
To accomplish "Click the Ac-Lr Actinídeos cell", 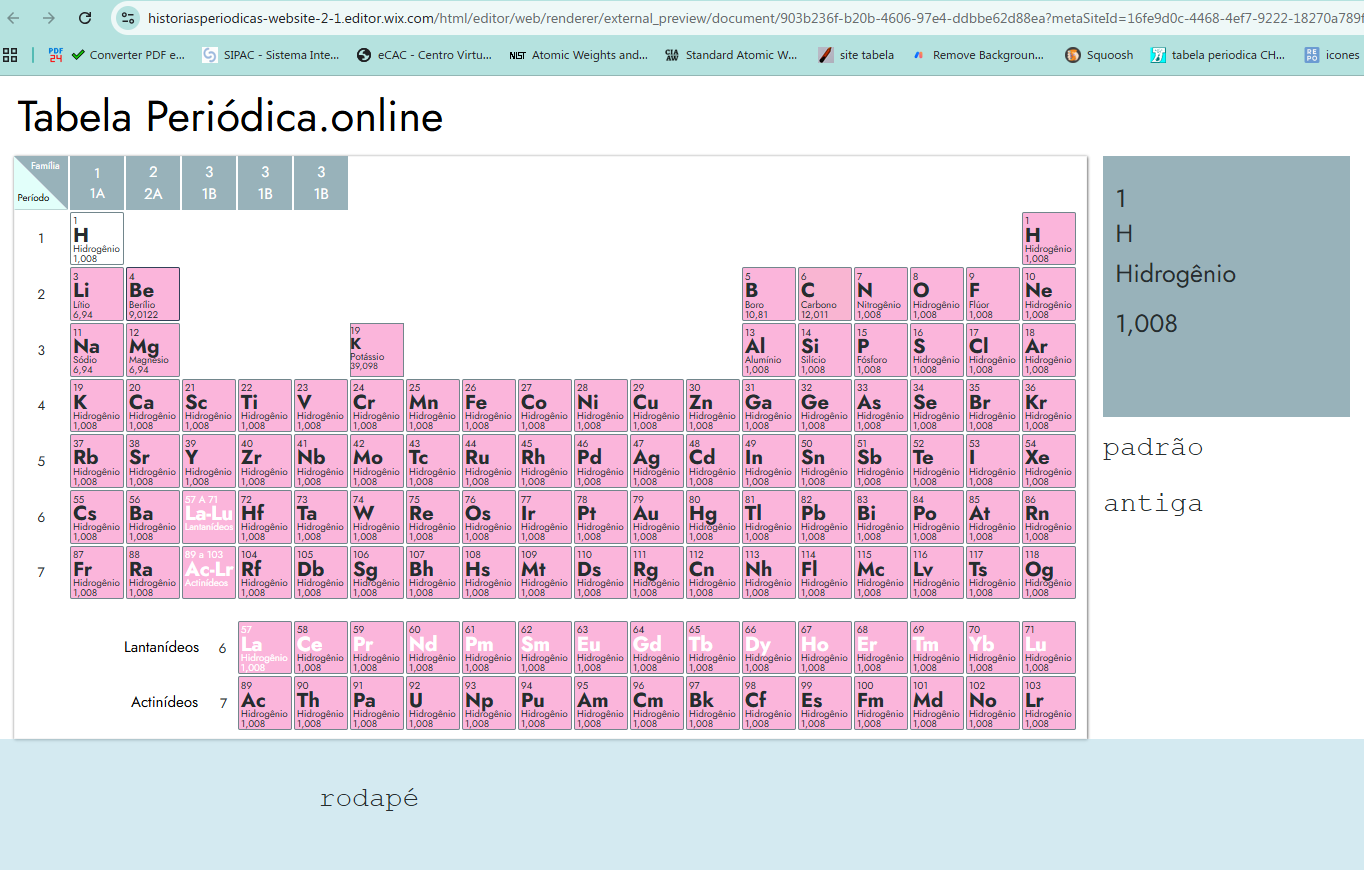I will (209, 572).
